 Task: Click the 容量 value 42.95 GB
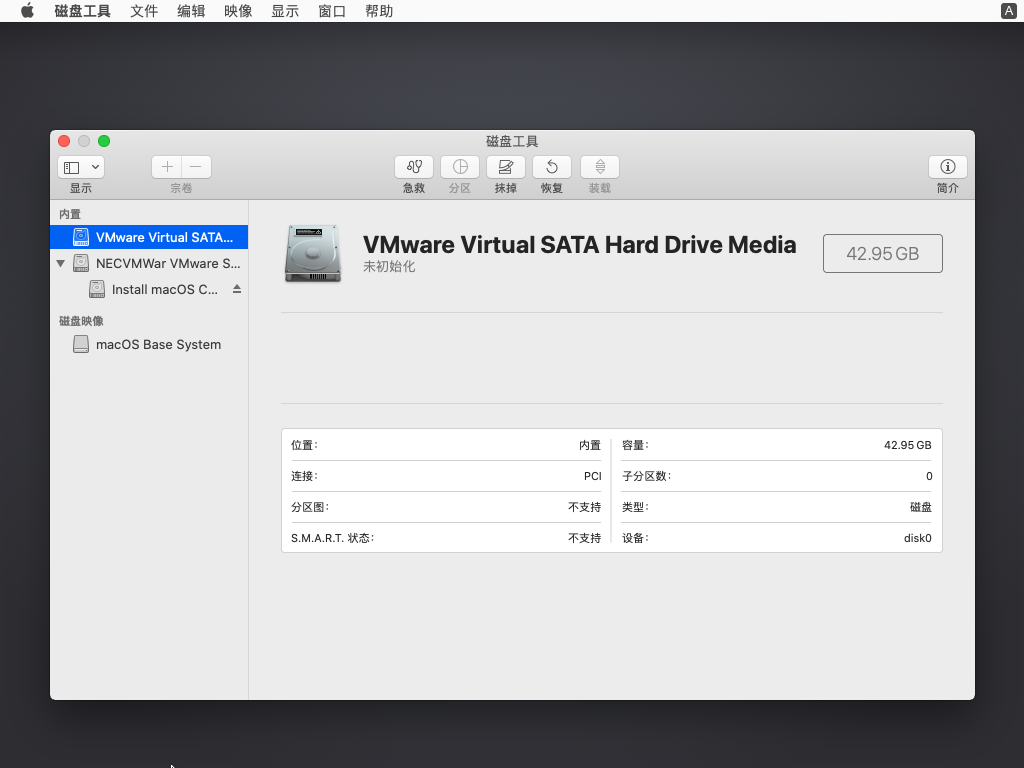(x=908, y=445)
